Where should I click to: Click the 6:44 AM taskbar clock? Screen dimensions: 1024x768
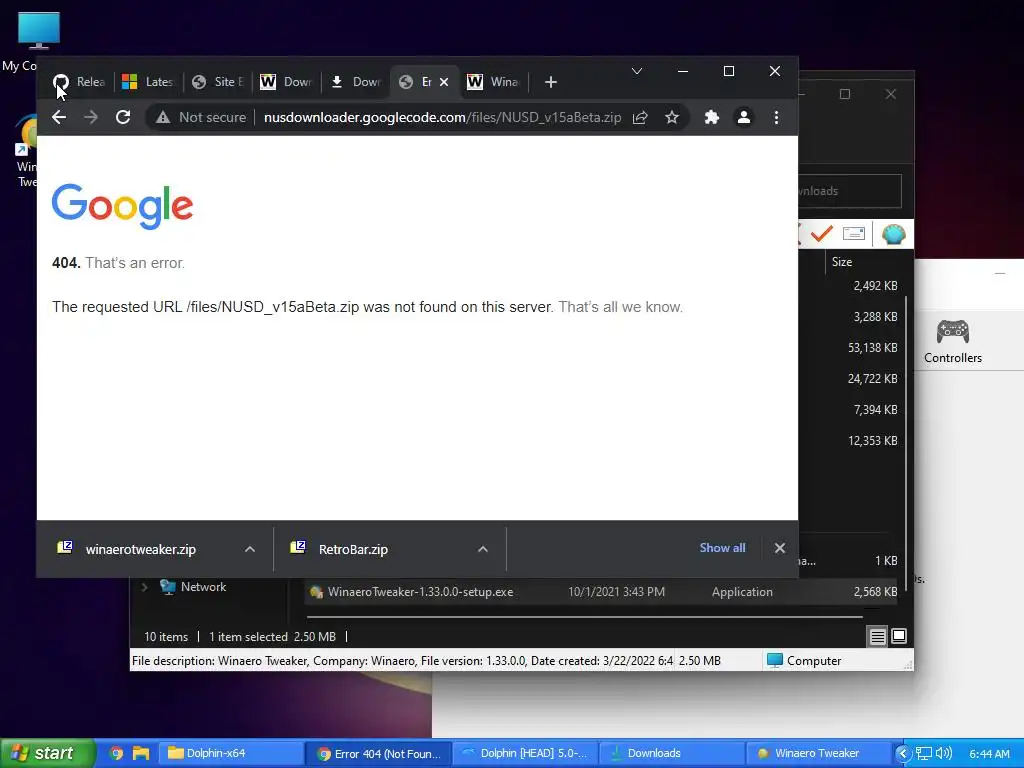989,754
